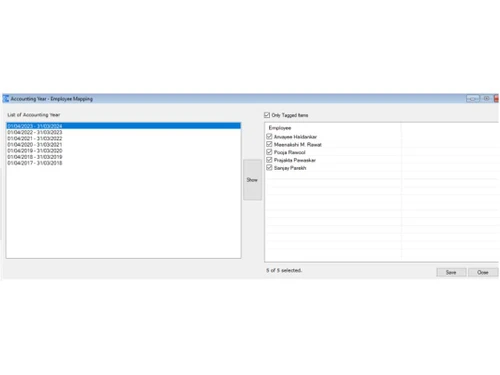
Task: Uncheck Pooja Rawool employee checkbox
Action: 269,152
